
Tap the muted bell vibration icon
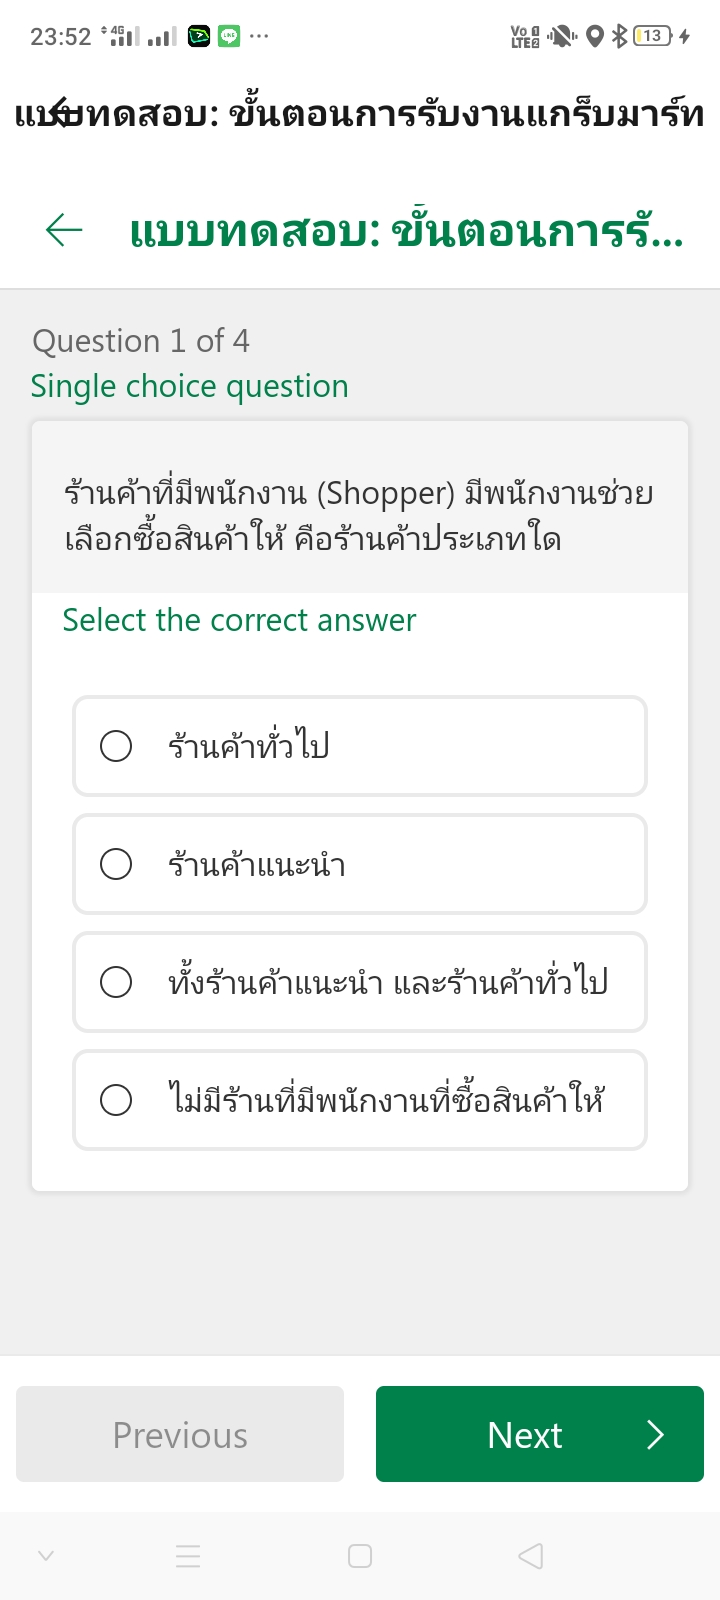click(563, 37)
